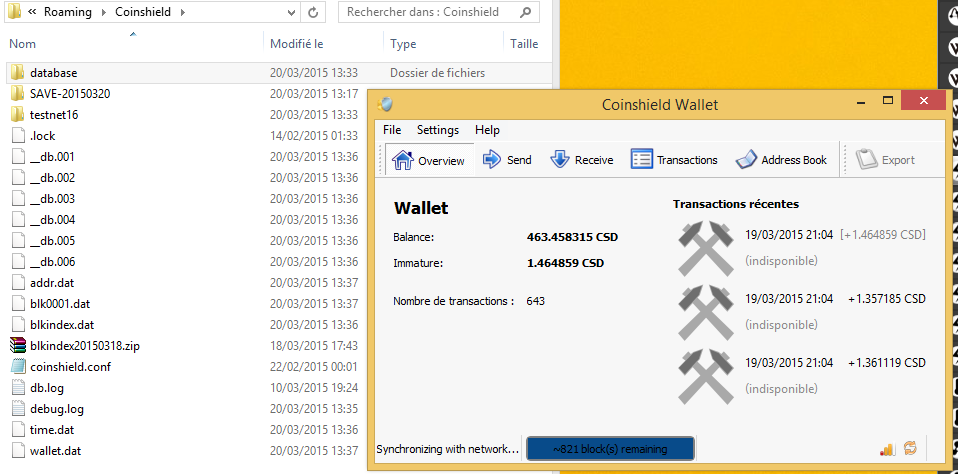Viewport: 958px width, 474px height.
Task: Click the +1.361119 CSD transaction amount
Action: (887, 363)
